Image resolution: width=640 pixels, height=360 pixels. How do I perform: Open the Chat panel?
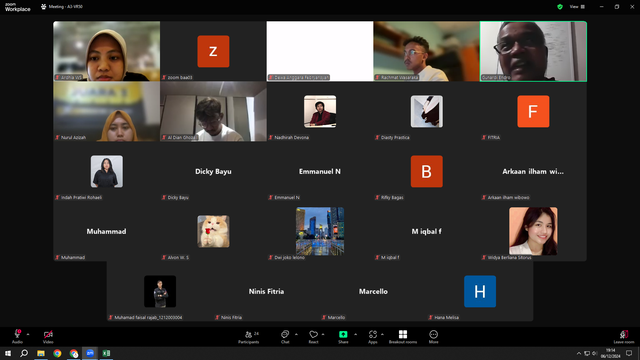pos(285,337)
